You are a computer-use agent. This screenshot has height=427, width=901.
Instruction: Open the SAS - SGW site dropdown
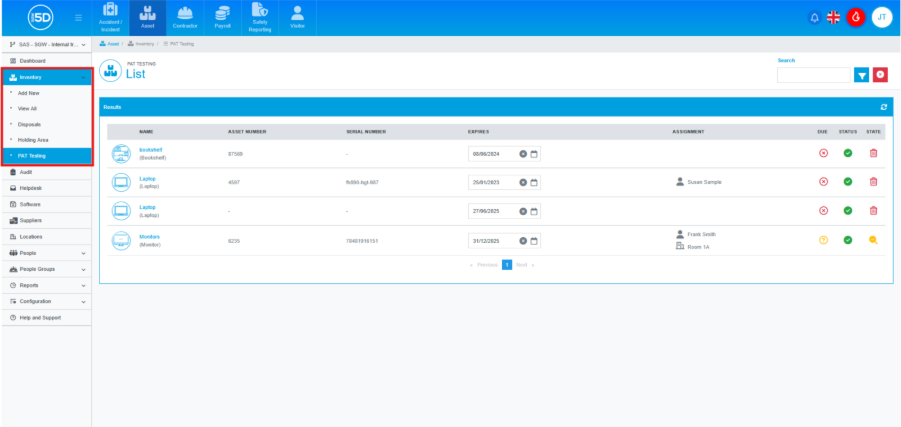46,45
